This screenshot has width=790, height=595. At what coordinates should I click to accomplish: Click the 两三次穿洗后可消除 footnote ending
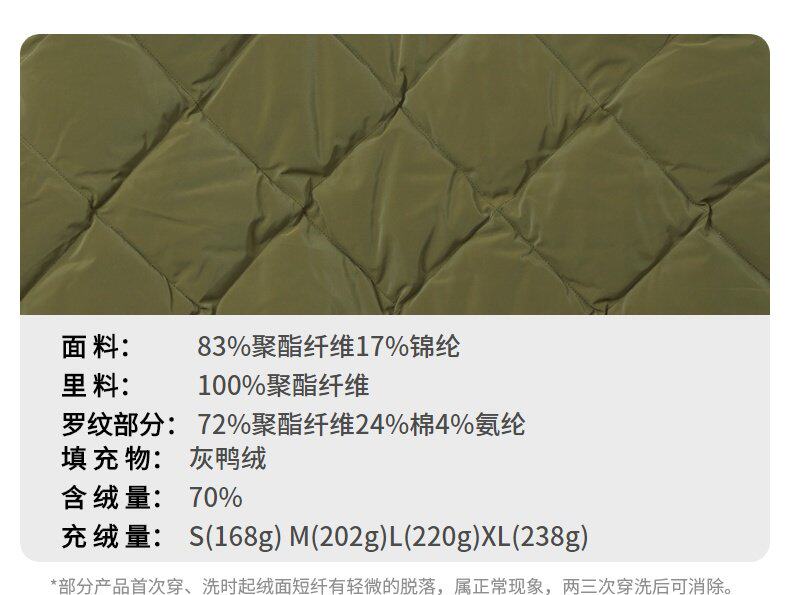tap(643, 586)
